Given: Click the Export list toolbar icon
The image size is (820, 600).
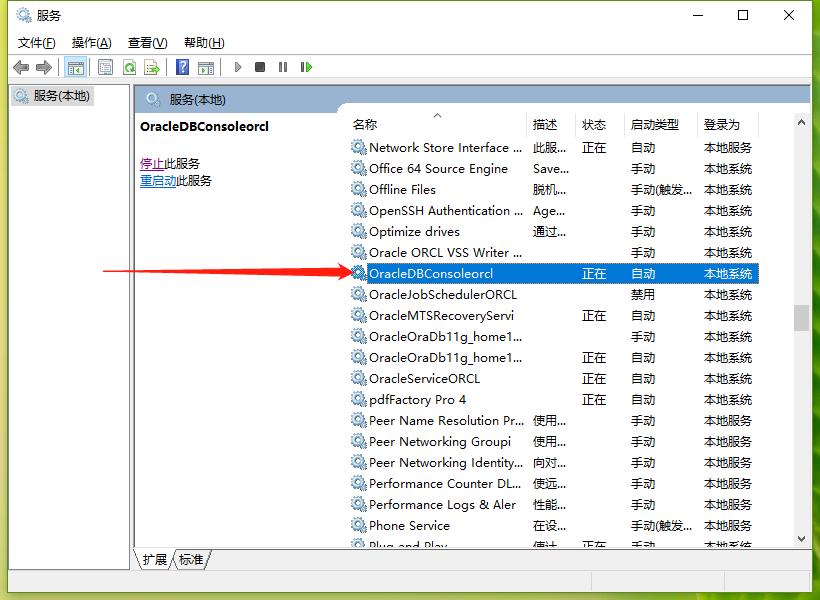Looking at the screenshot, I should point(153,66).
